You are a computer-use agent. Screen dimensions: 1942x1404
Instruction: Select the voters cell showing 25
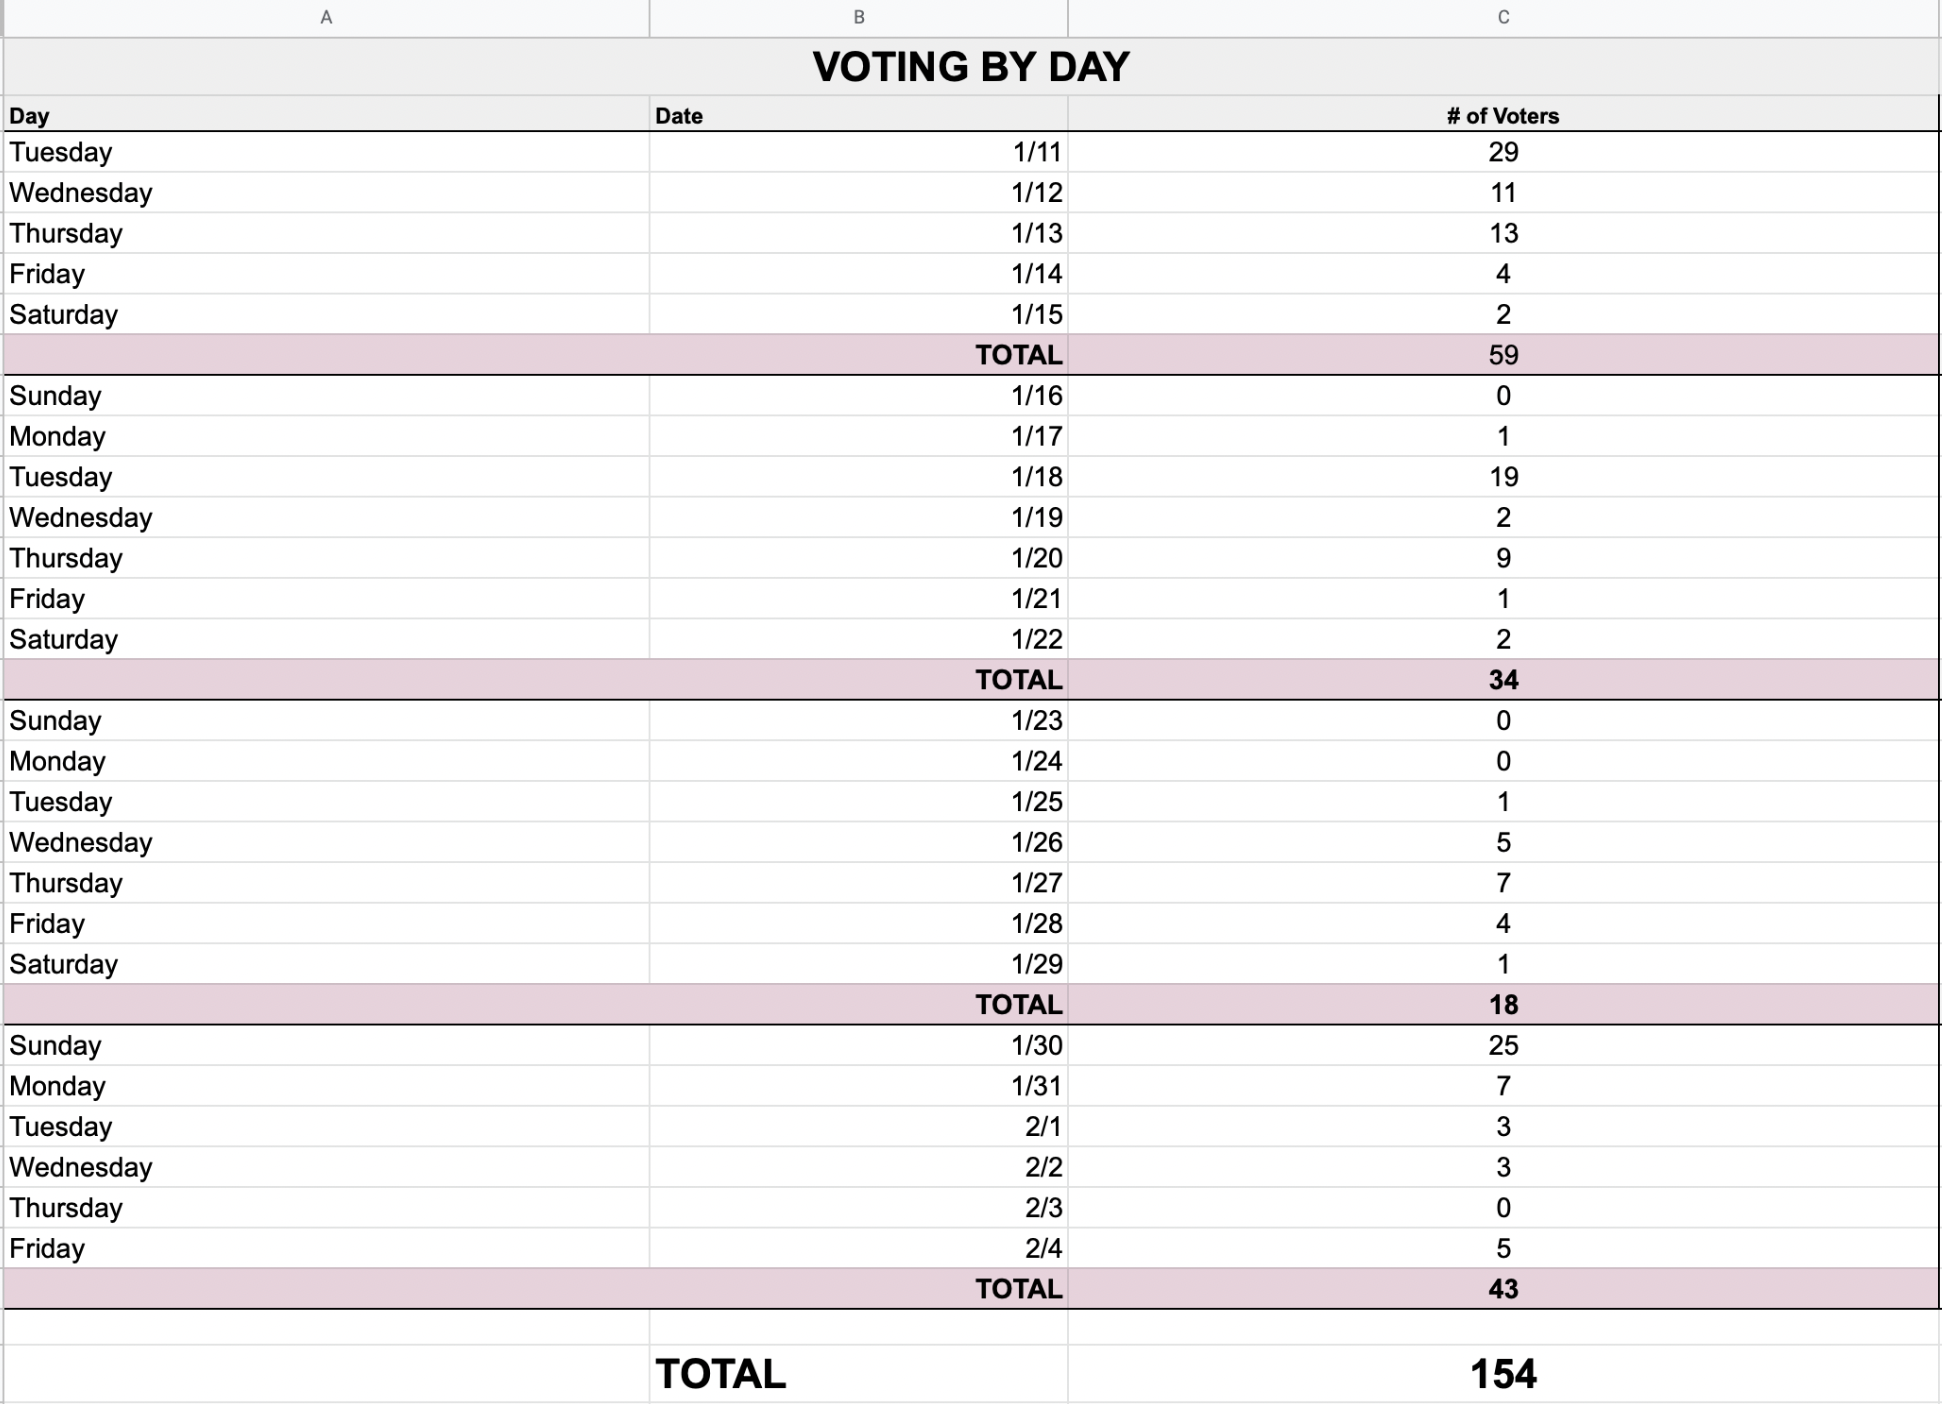pos(1502,1045)
